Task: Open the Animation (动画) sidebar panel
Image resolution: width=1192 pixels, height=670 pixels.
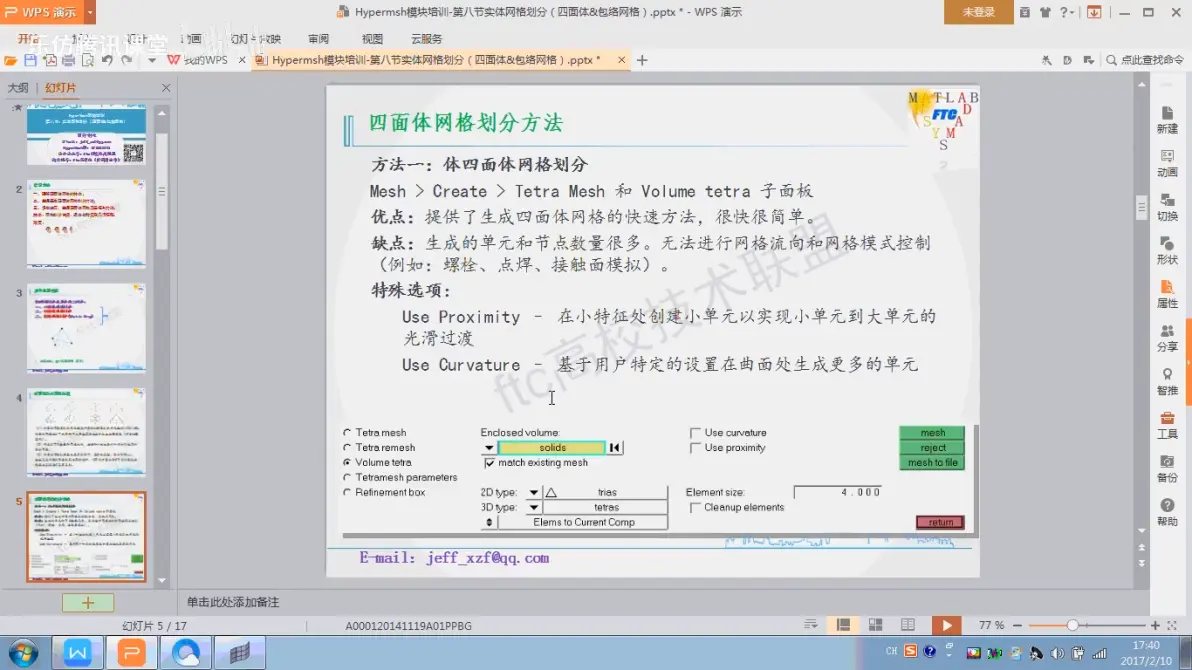Action: [x=1167, y=164]
